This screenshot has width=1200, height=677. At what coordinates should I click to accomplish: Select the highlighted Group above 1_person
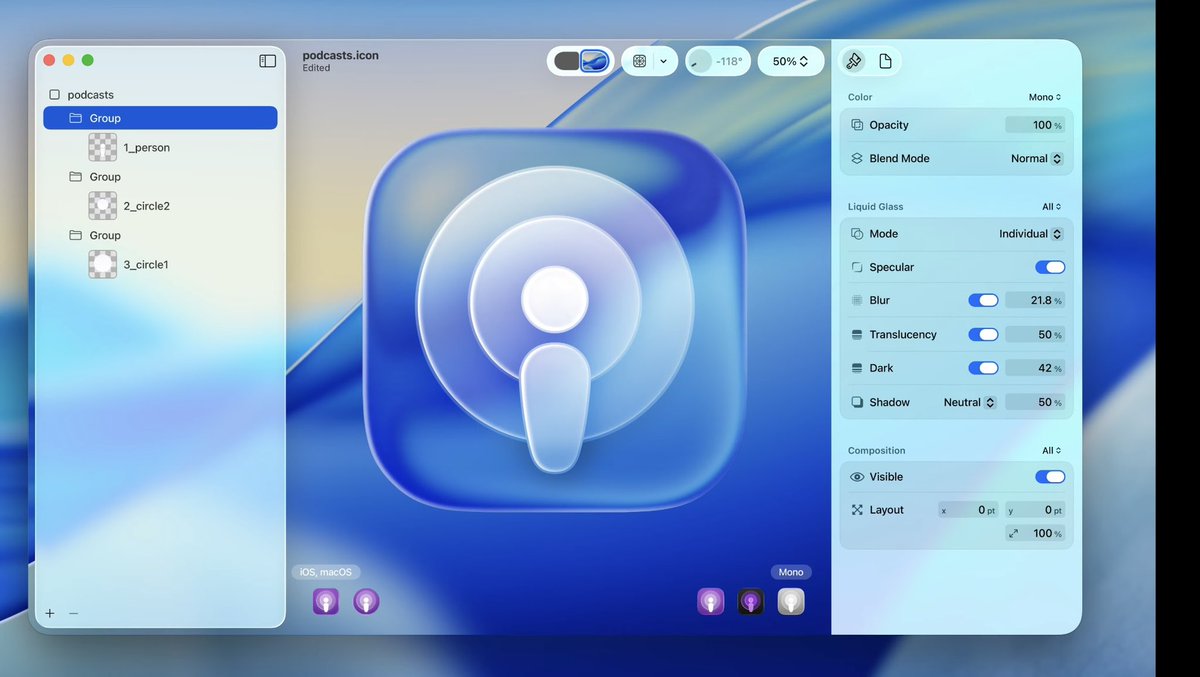coord(160,118)
